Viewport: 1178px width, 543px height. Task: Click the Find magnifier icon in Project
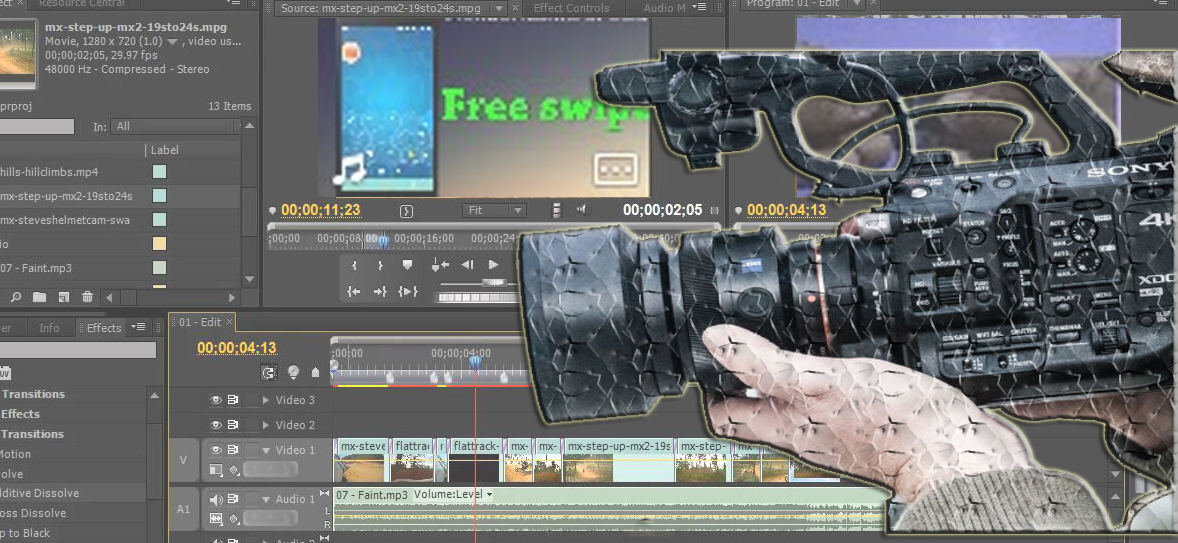[17, 297]
